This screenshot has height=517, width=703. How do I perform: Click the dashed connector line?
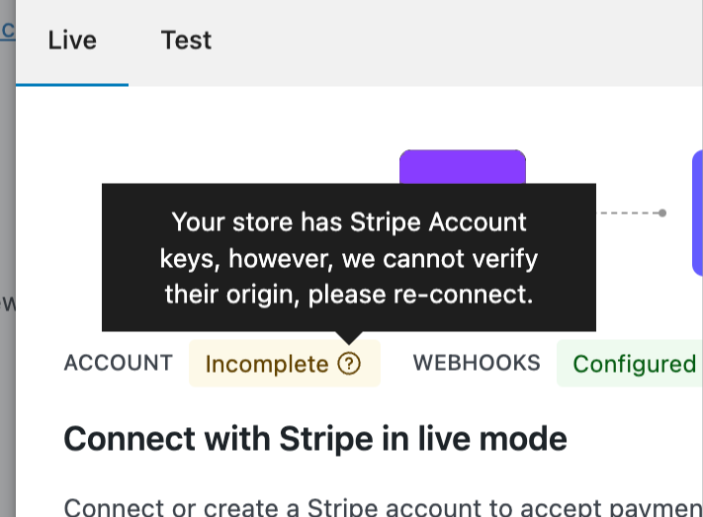[628, 213]
